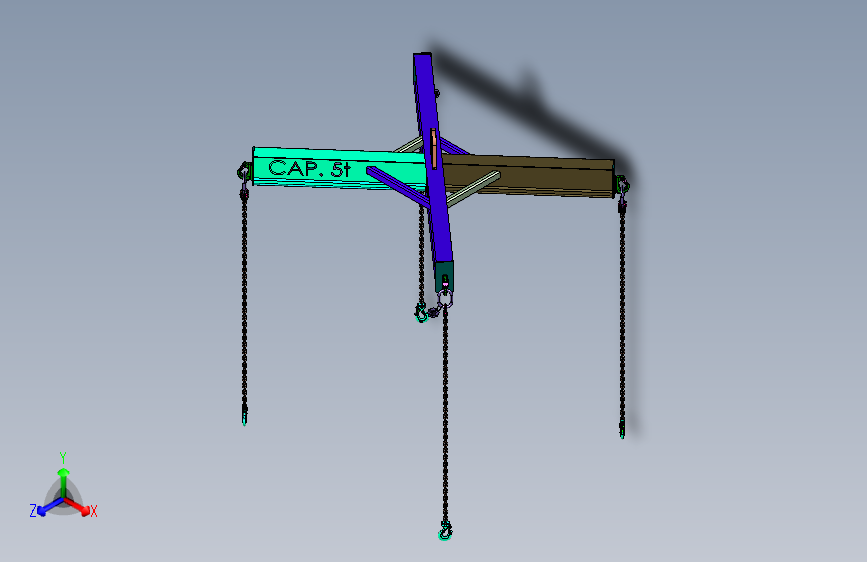Pick the hook at the longest chain's bottom
The height and width of the screenshot is (562, 867).
pyautogui.click(x=445, y=530)
